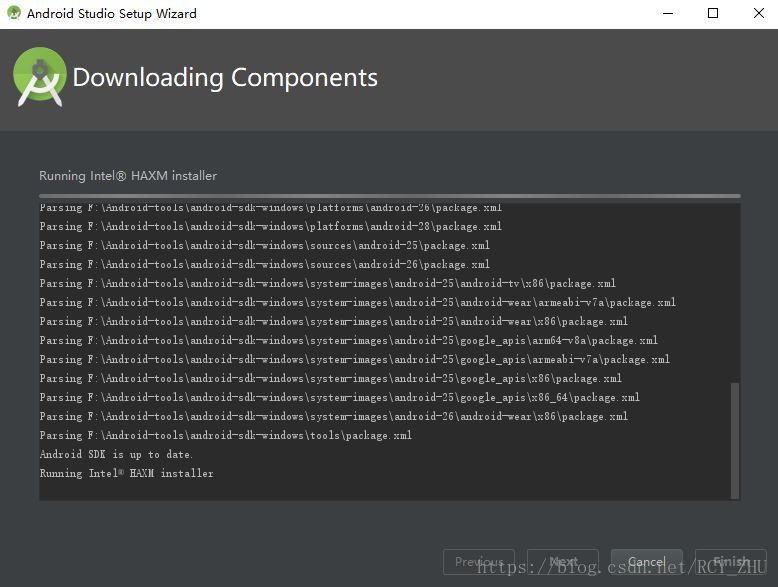Click the log line for tools\package.xml
Viewport: 778px width, 587px height.
coord(226,435)
